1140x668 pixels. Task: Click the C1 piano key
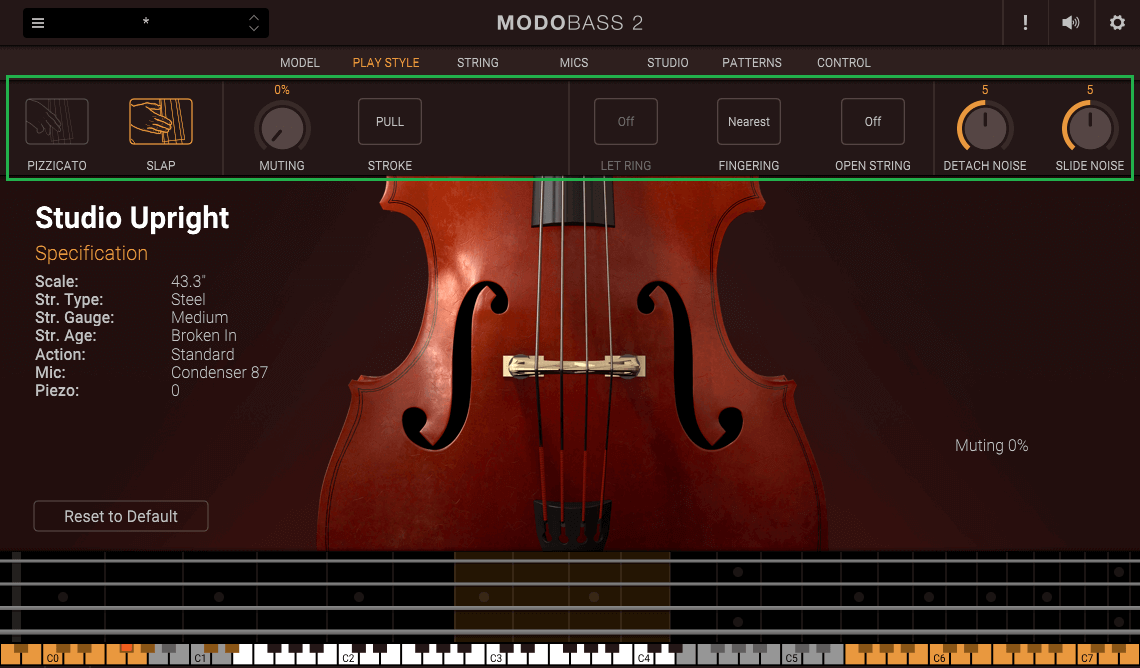coord(200,657)
